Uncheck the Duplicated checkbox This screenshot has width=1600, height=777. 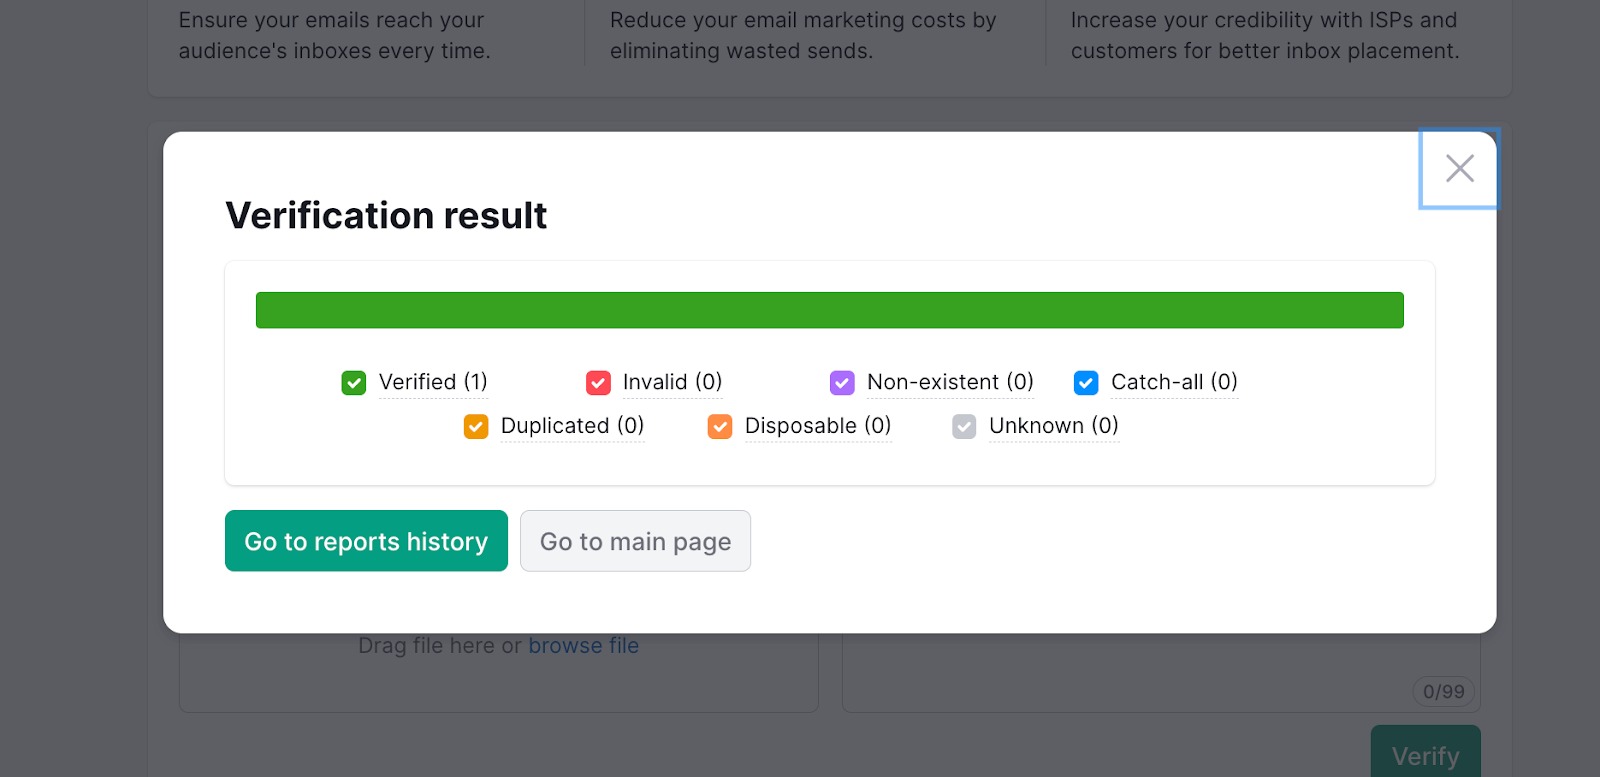pyautogui.click(x=475, y=426)
